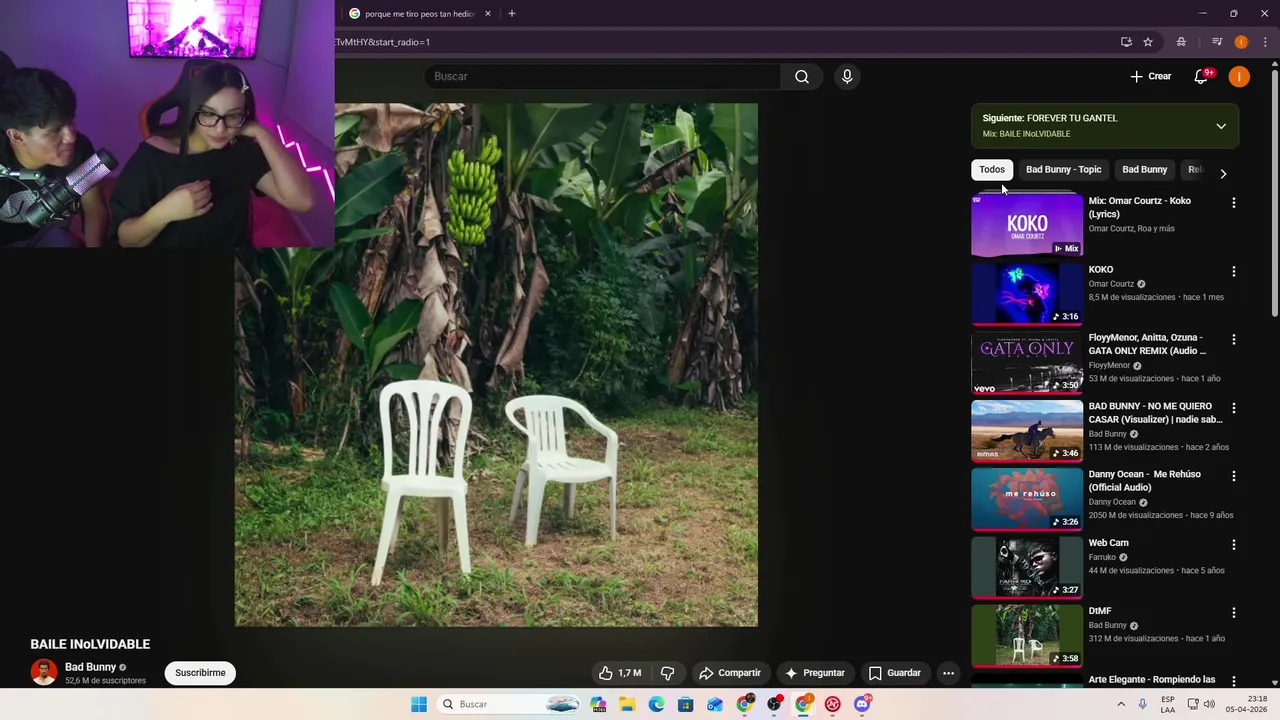Open options for GATA ONLY REMIX video
1280x720 pixels.
tap(1233, 339)
